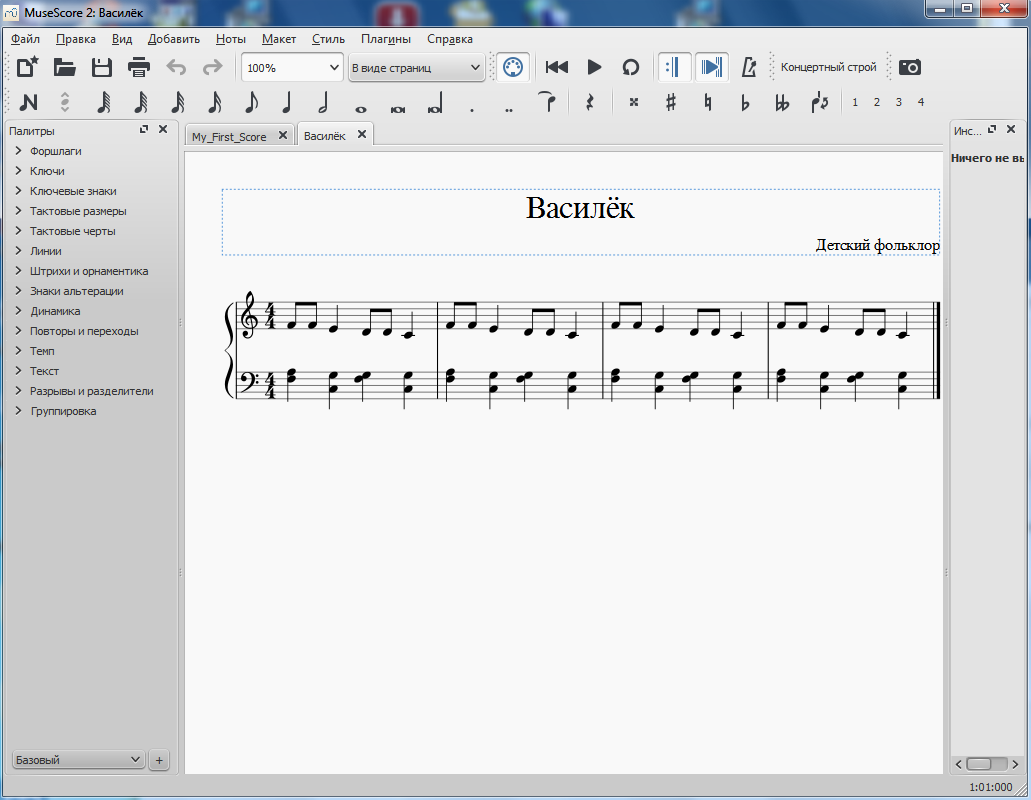Flip note stem direction
The width and height of the screenshot is (1031, 800).
[x=819, y=103]
